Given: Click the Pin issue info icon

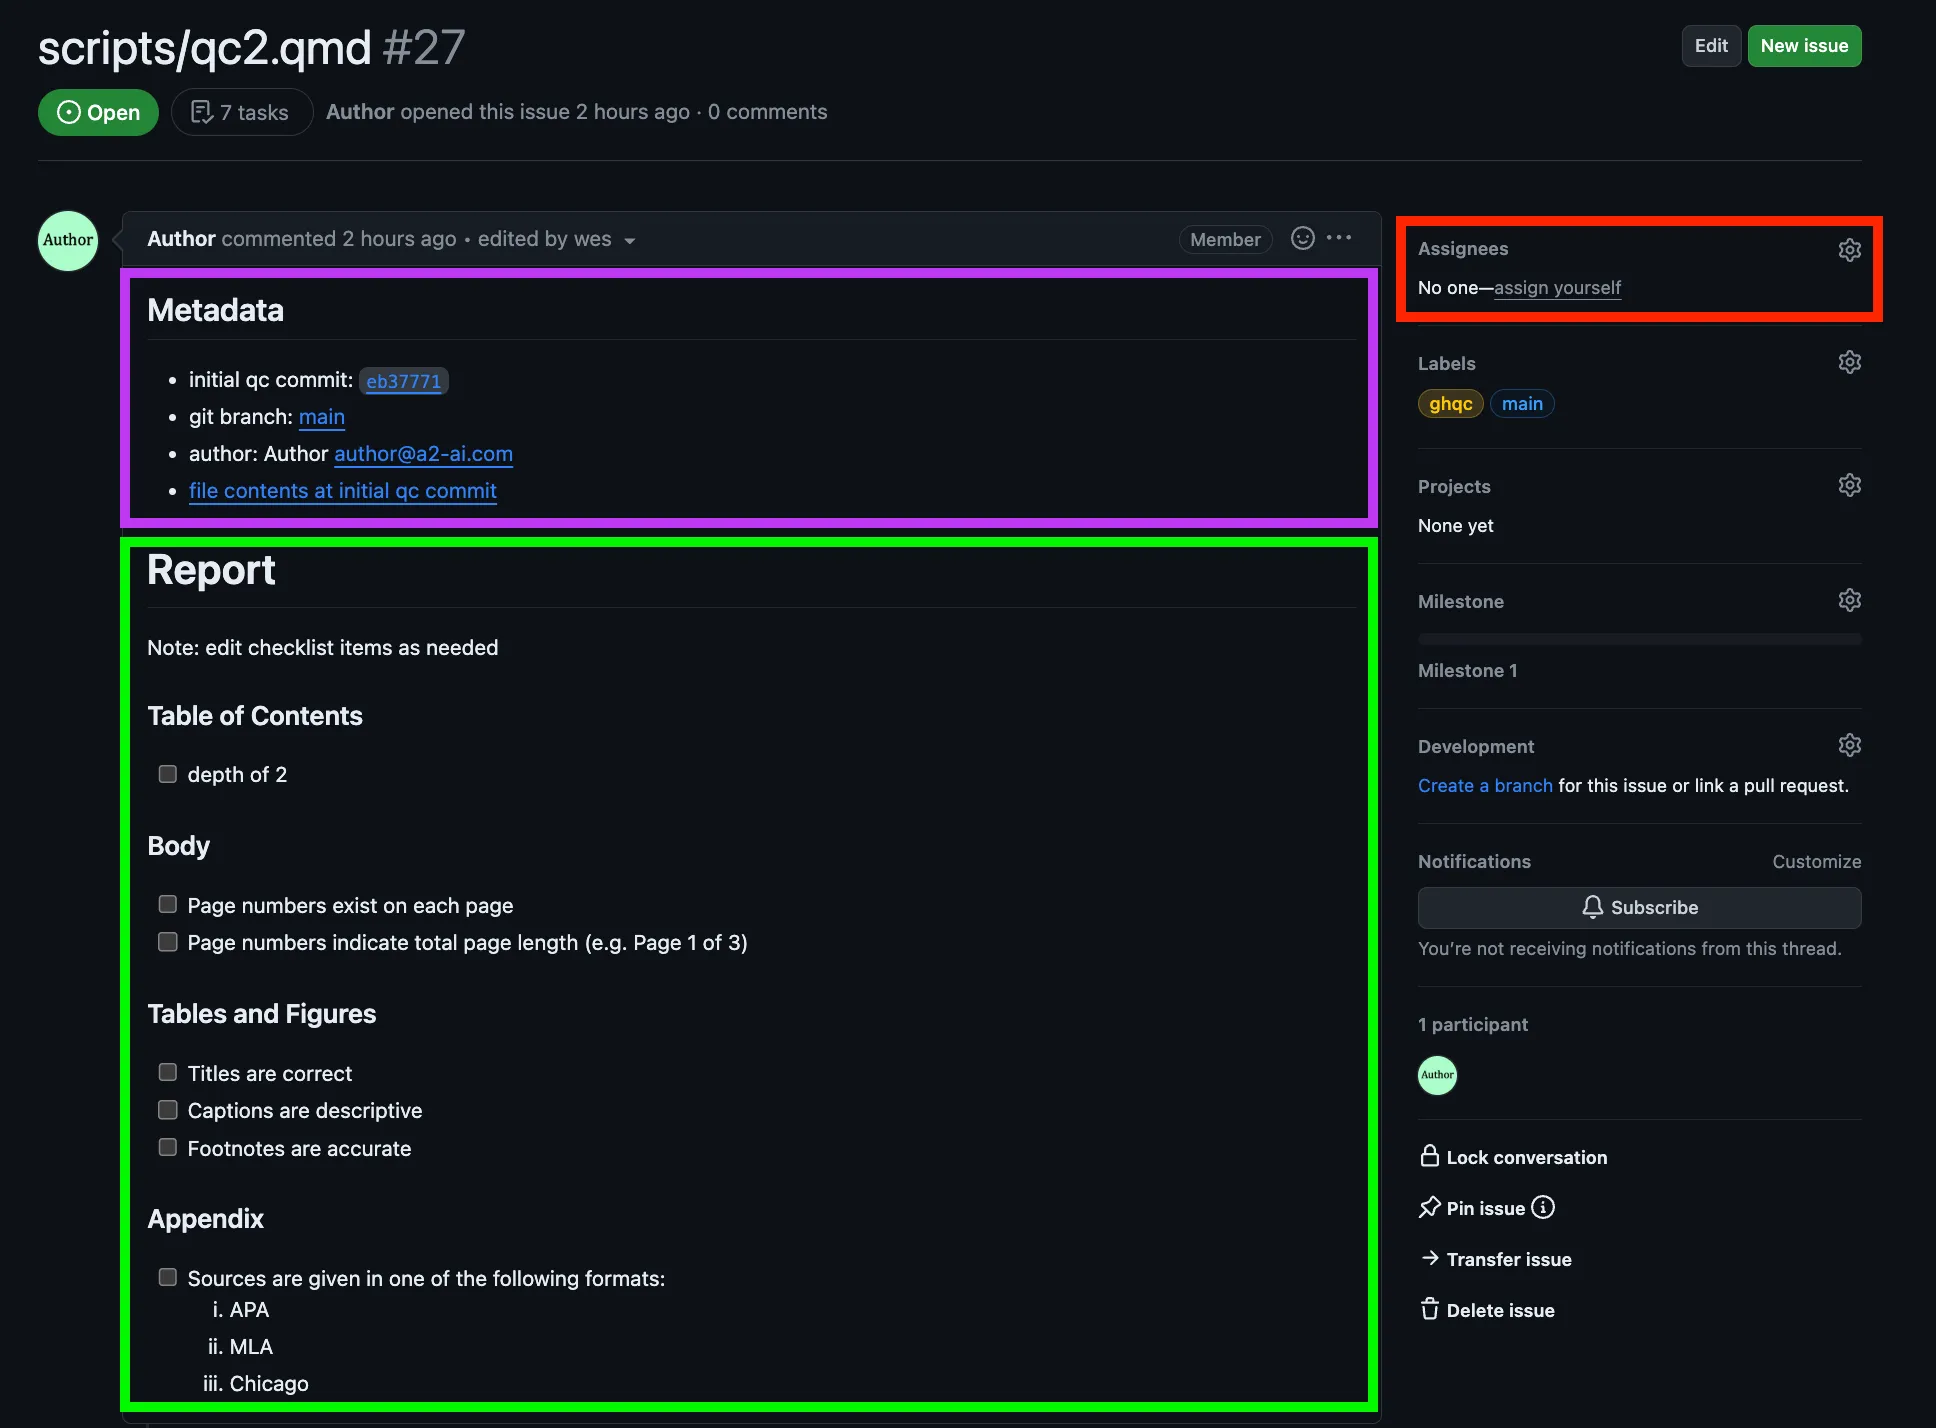Looking at the screenshot, I should click(x=1543, y=1208).
